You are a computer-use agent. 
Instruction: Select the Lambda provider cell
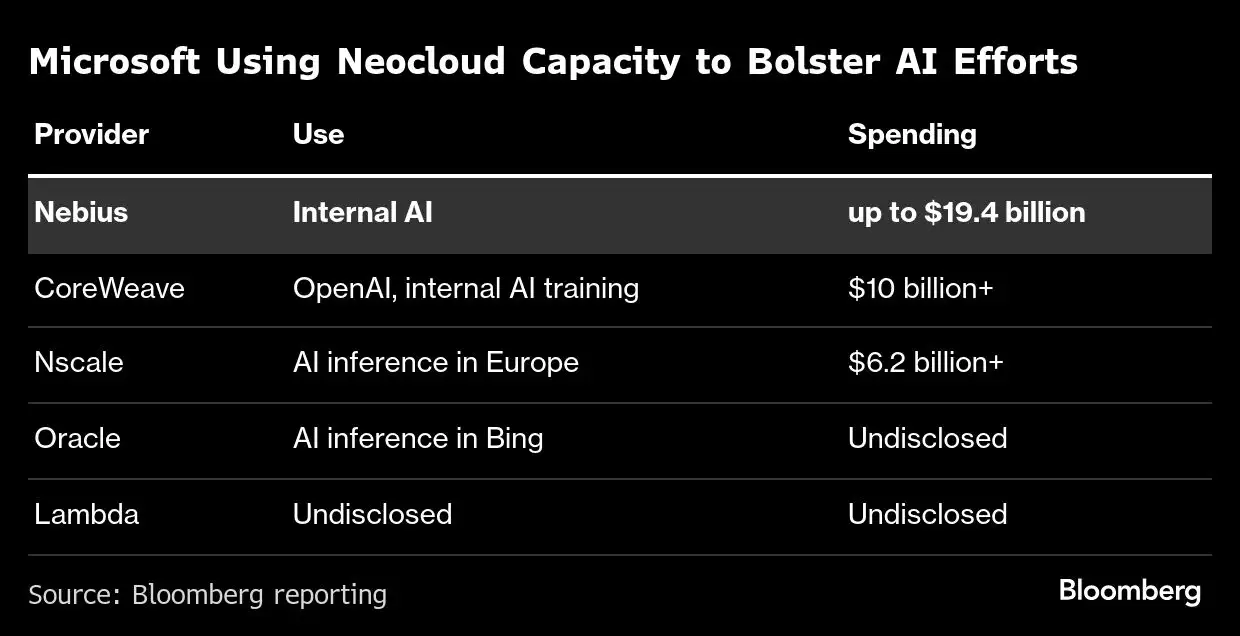click(86, 514)
